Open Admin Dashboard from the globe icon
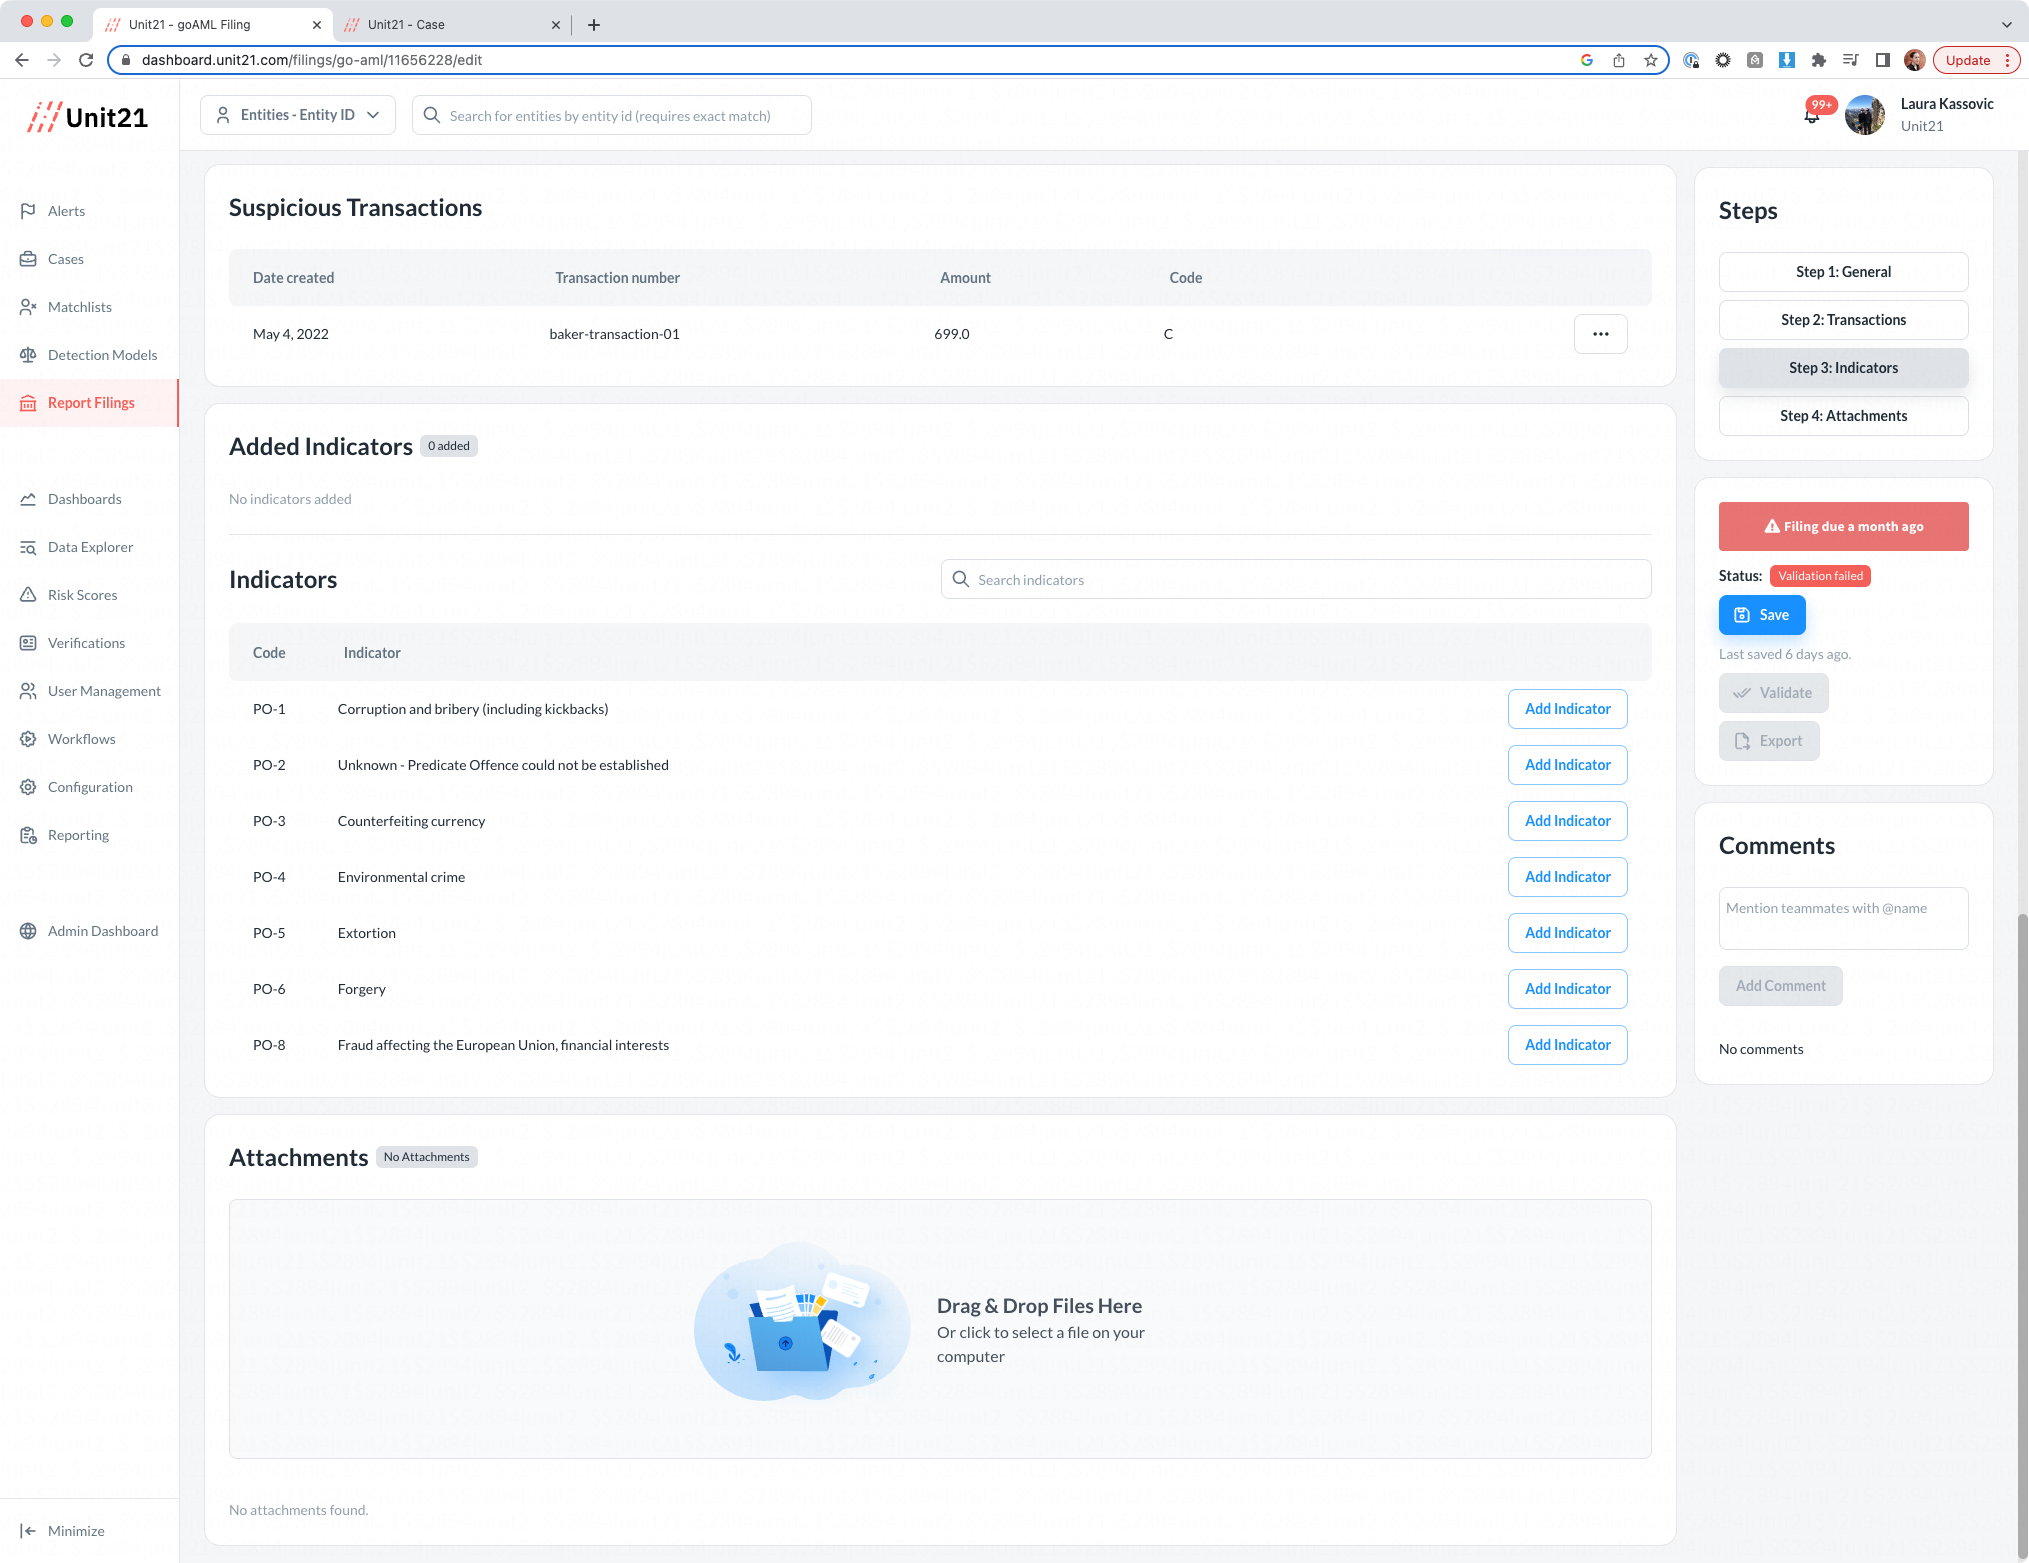Viewport: 2029px width, 1563px height. 28,931
